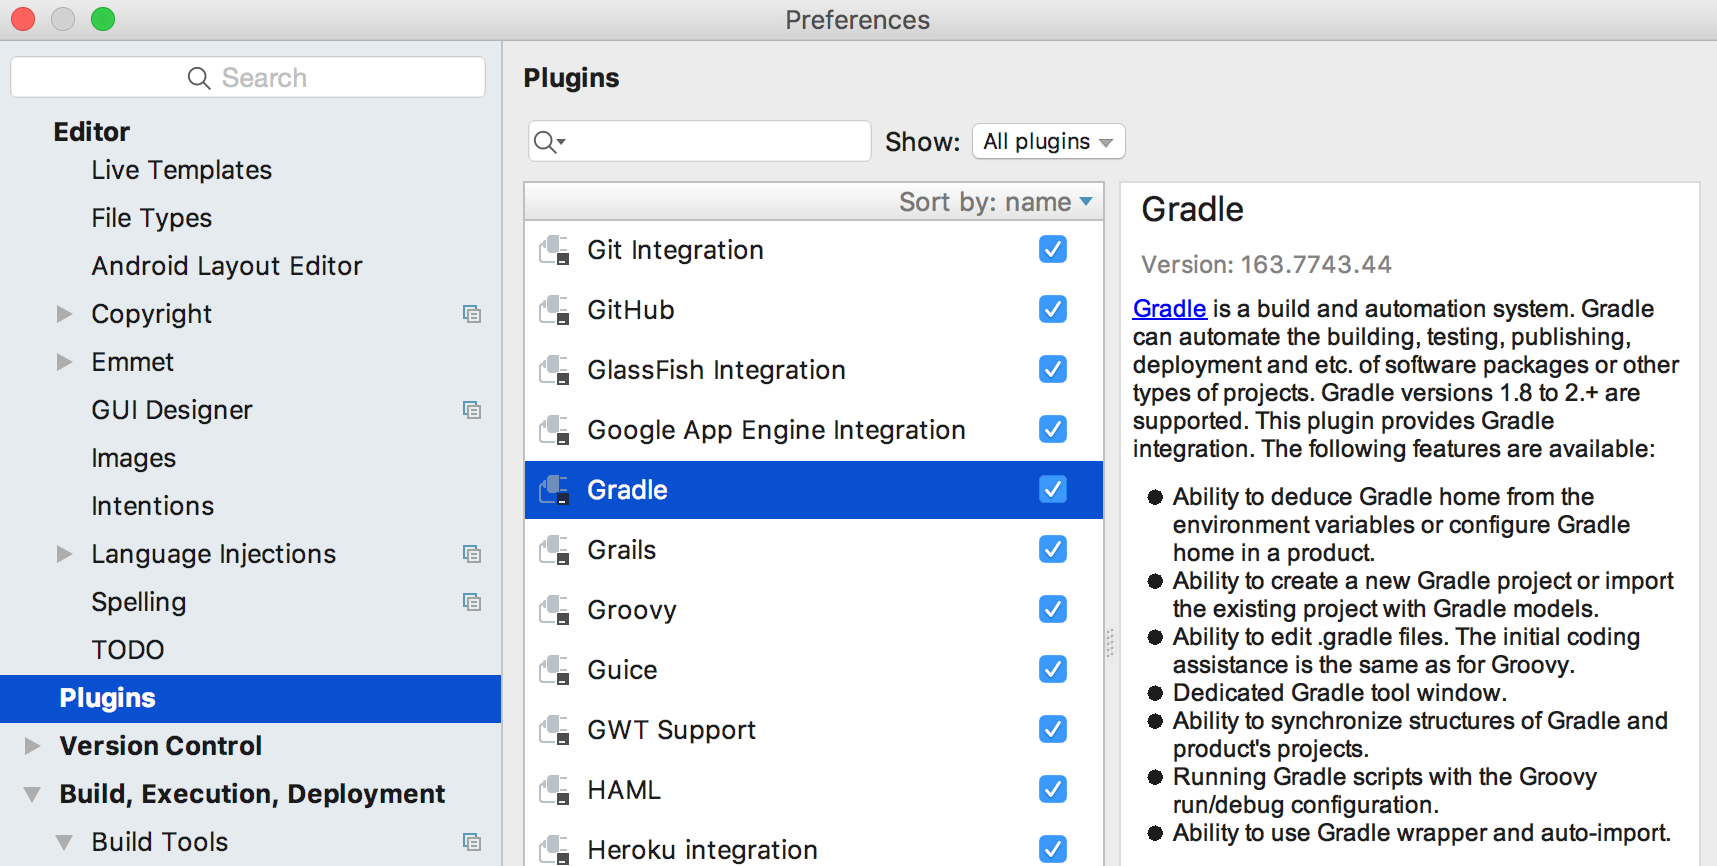Open the Sort by name dropdown
Screen dimensions: 1717x866
(995, 202)
